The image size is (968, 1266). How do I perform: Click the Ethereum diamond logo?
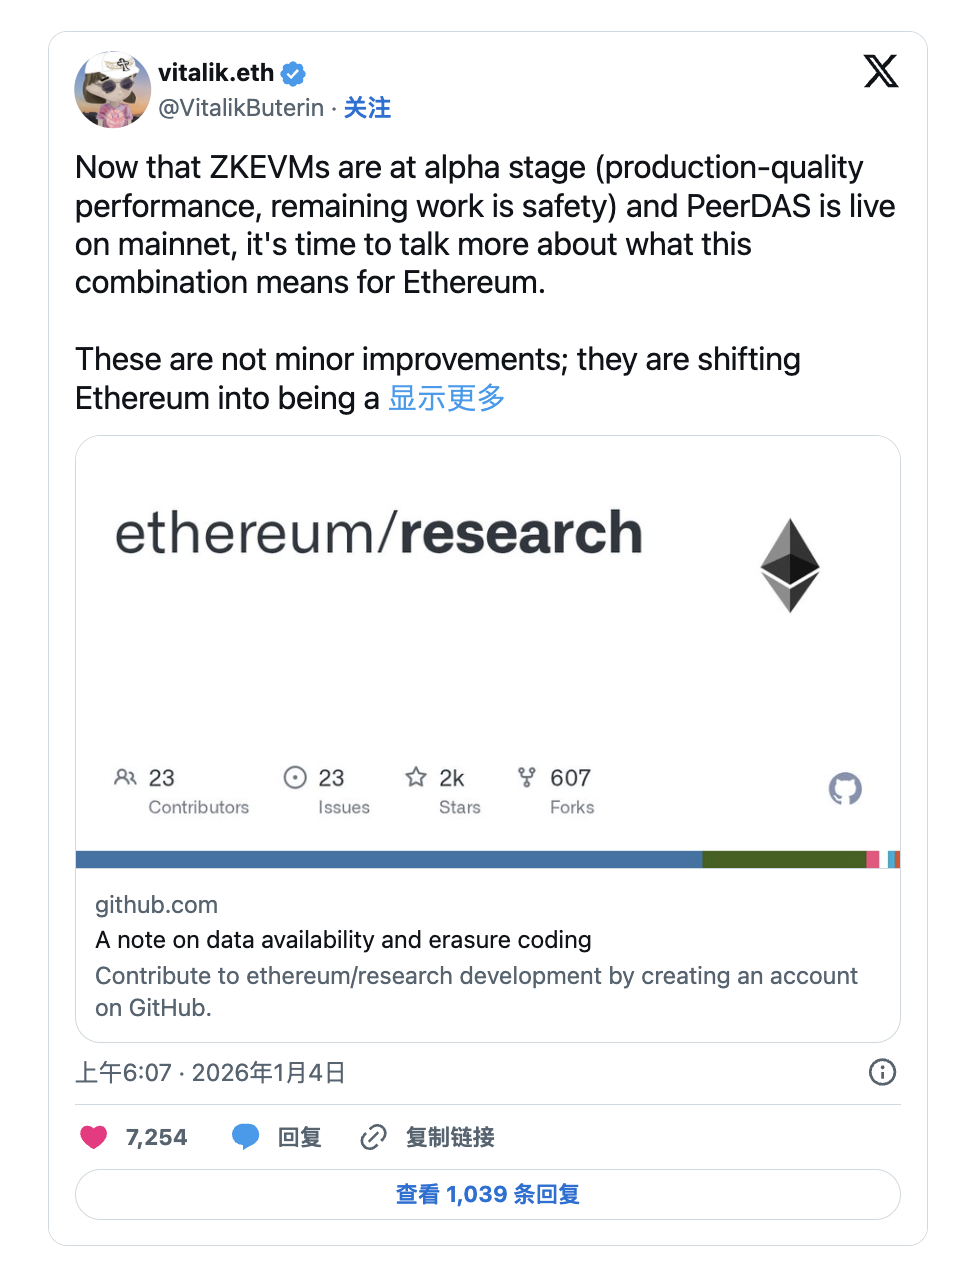790,565
